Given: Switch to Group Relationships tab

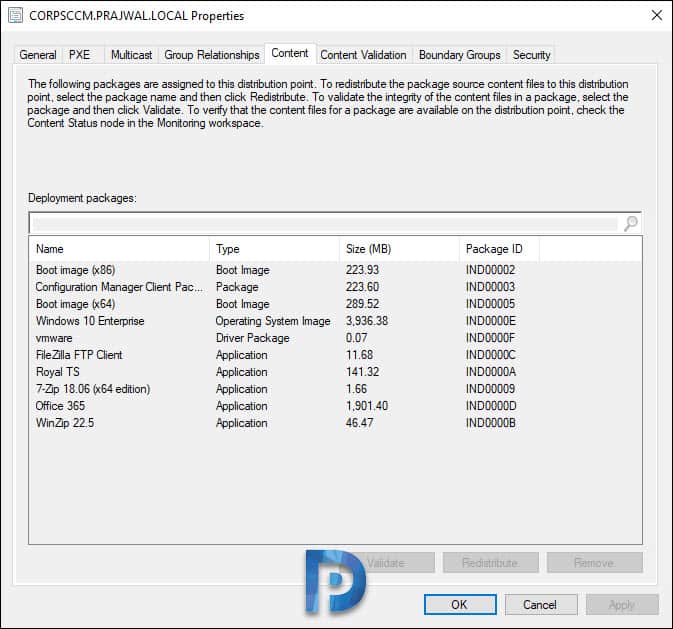Looking at the screenshot, I should pyautogui.click(x=212, y=55).
